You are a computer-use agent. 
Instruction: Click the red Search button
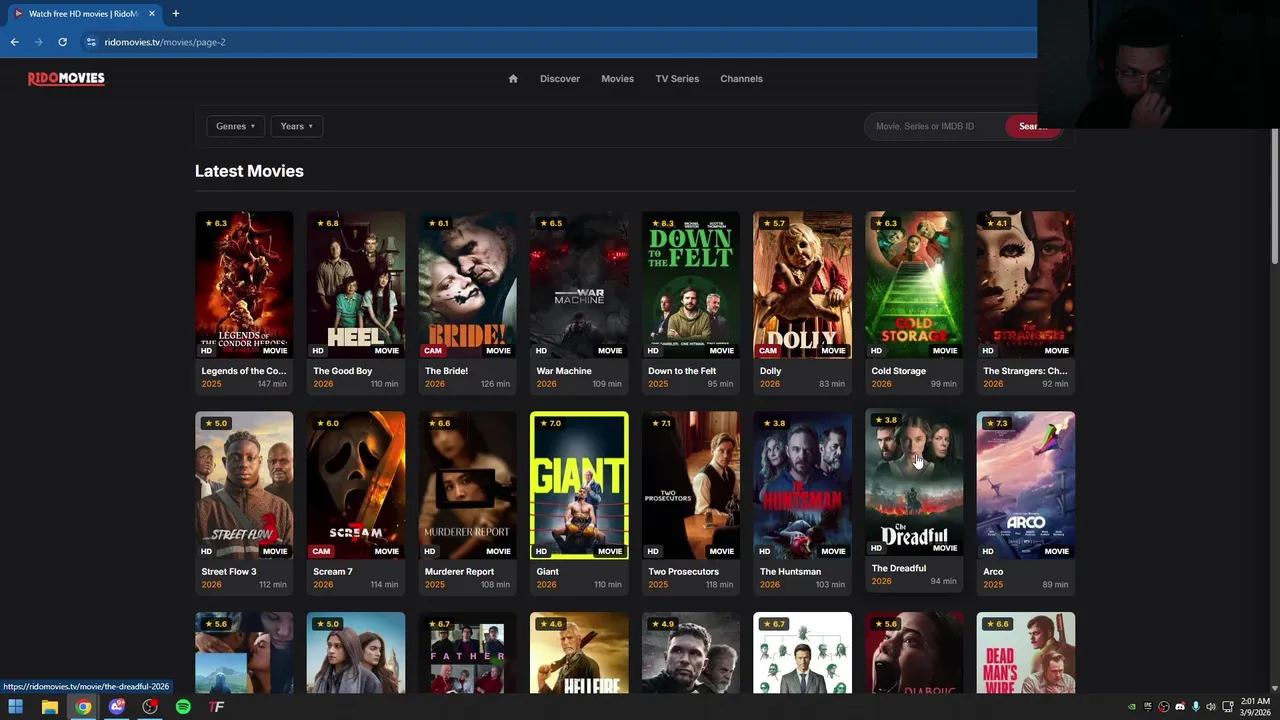pos(1032,126)
